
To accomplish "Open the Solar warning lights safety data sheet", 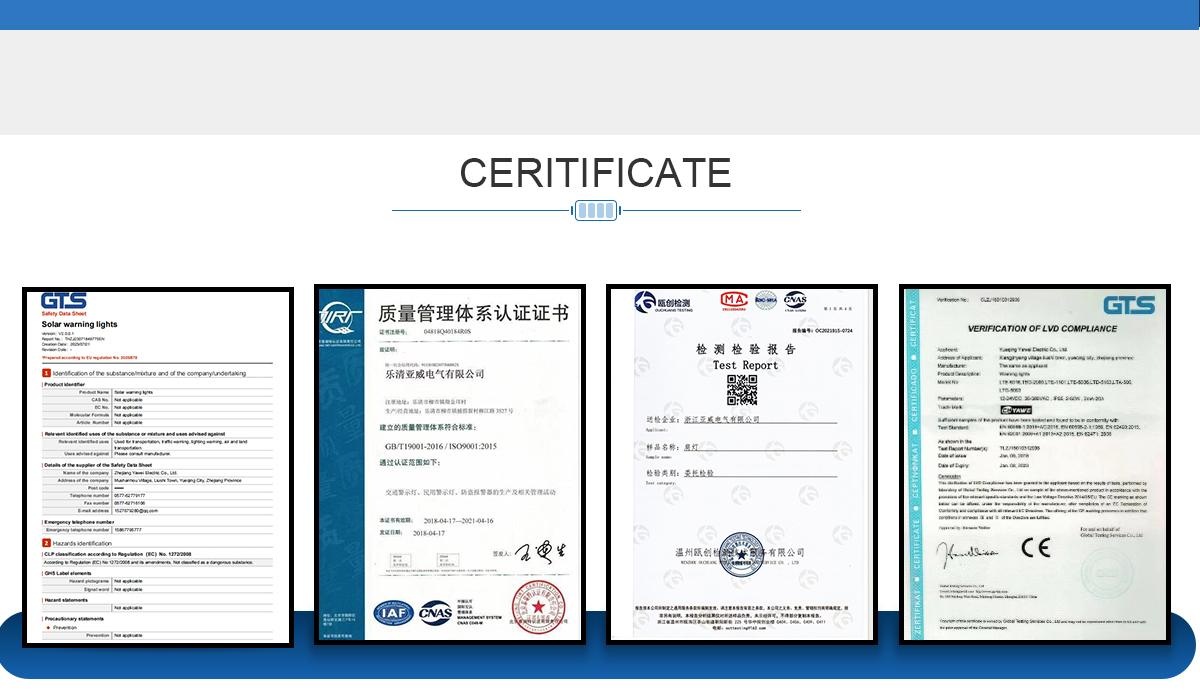I will [158, 465].
